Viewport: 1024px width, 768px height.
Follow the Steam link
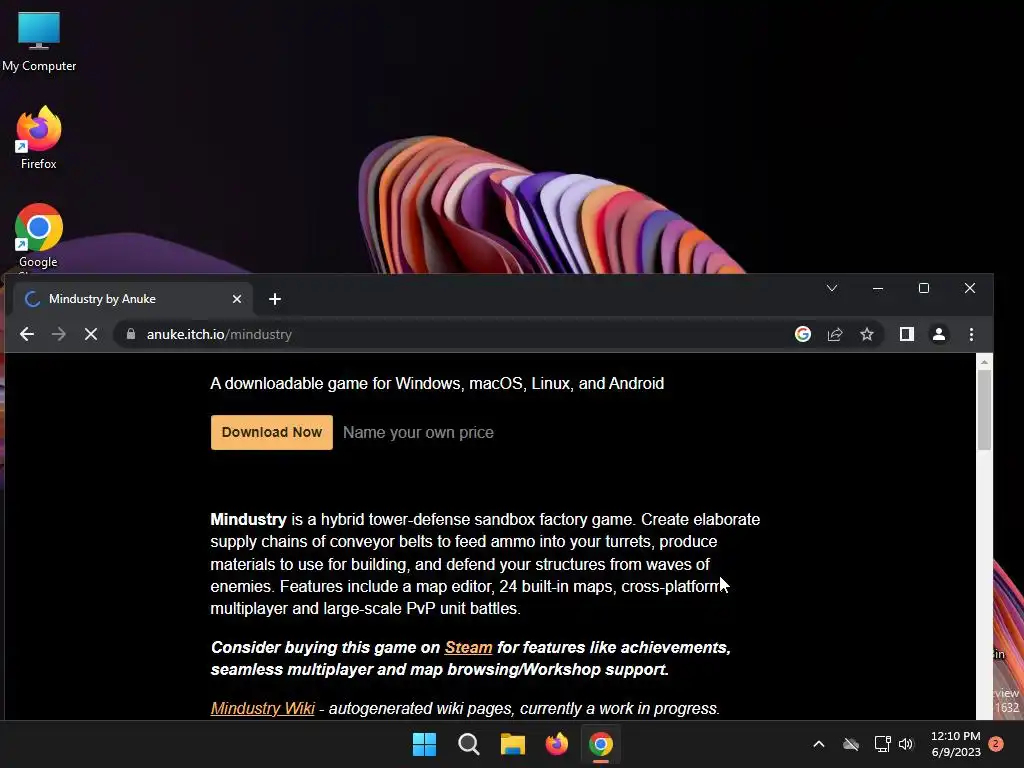pos(468,647)
